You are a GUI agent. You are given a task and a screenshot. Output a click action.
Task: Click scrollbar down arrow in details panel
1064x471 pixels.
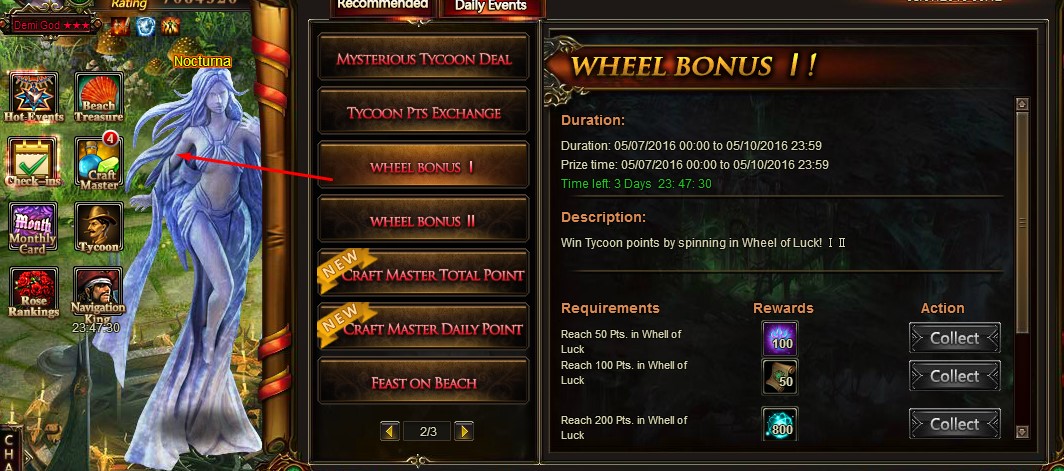(1023, 432)
